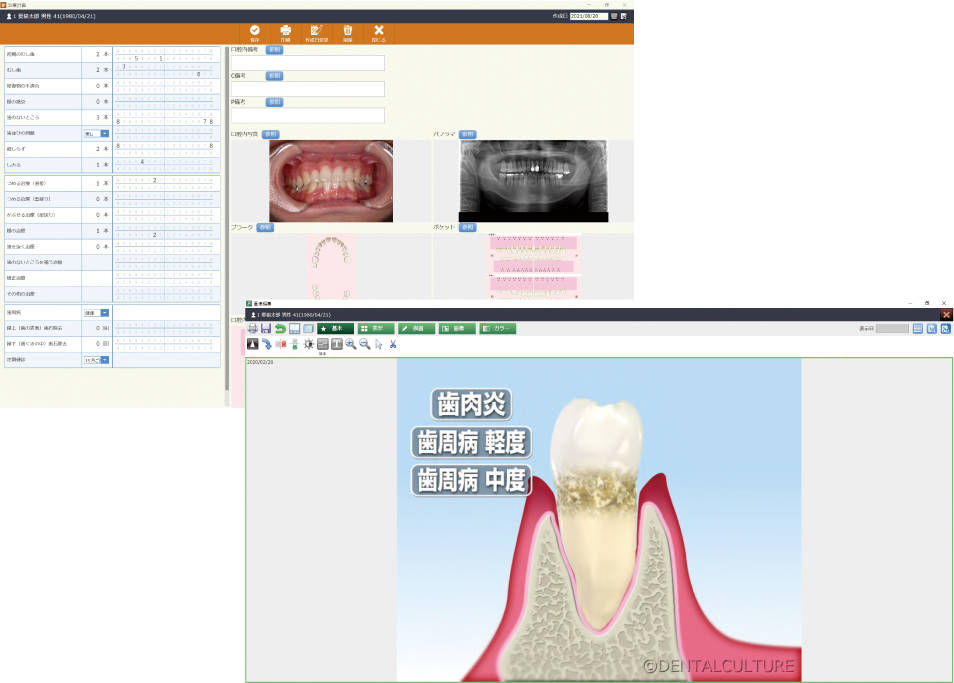Click the blue curved rotate arrow icon
The width and height of the screenshot is (954, 683).
click(x=266, y=344)
